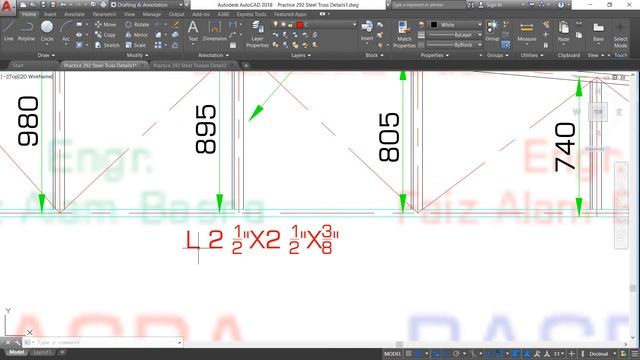Open the Insert ribbon tab
640x360 pixels.
click(50, 14)
